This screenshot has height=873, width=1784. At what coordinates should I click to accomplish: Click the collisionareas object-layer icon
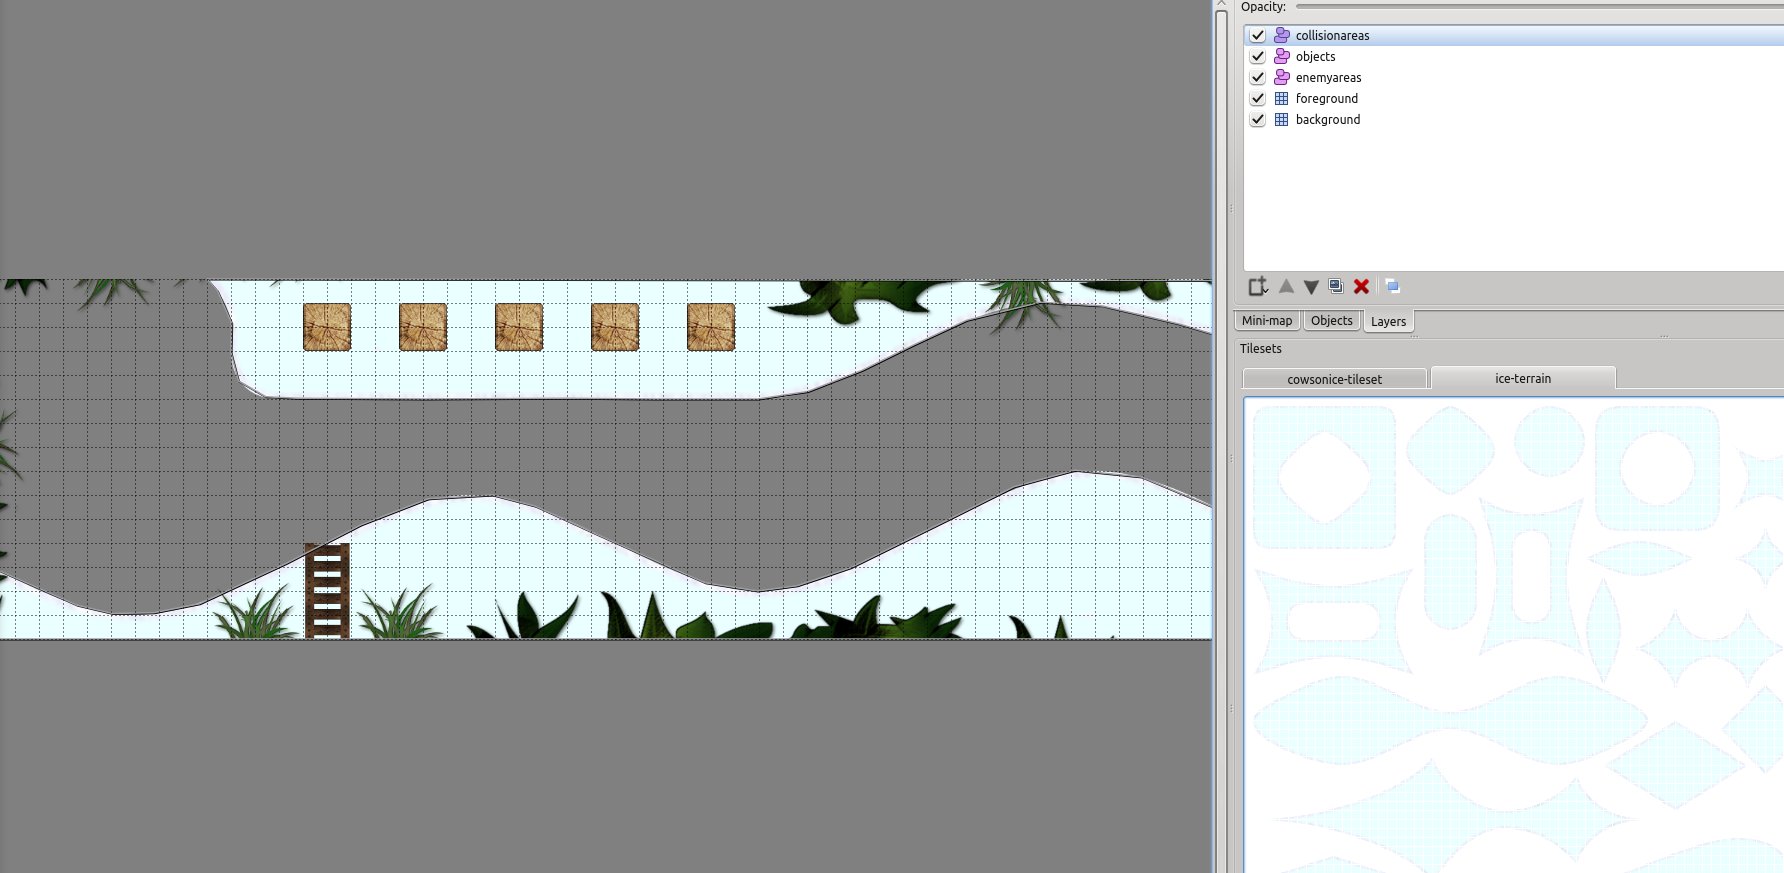click(1282, 35)
